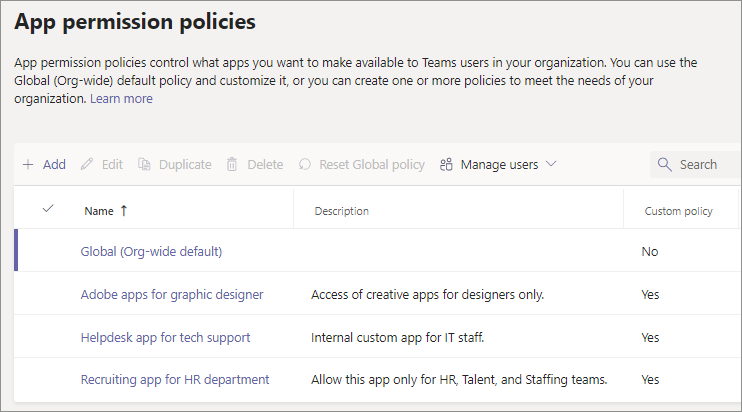Open the Learn more link
This screenshot has width=742, height=412.
point(121,99)
